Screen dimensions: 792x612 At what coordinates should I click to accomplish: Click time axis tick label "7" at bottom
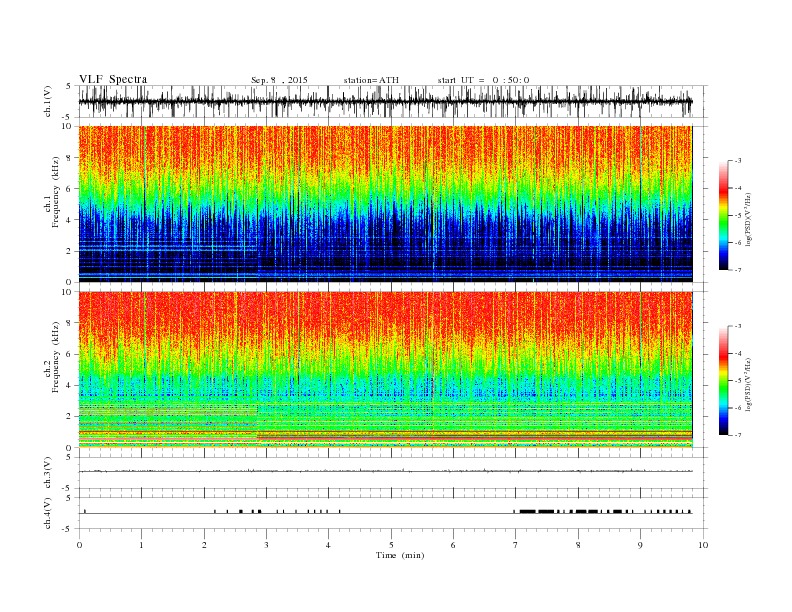pyautogui.click(x=516, y=545)
